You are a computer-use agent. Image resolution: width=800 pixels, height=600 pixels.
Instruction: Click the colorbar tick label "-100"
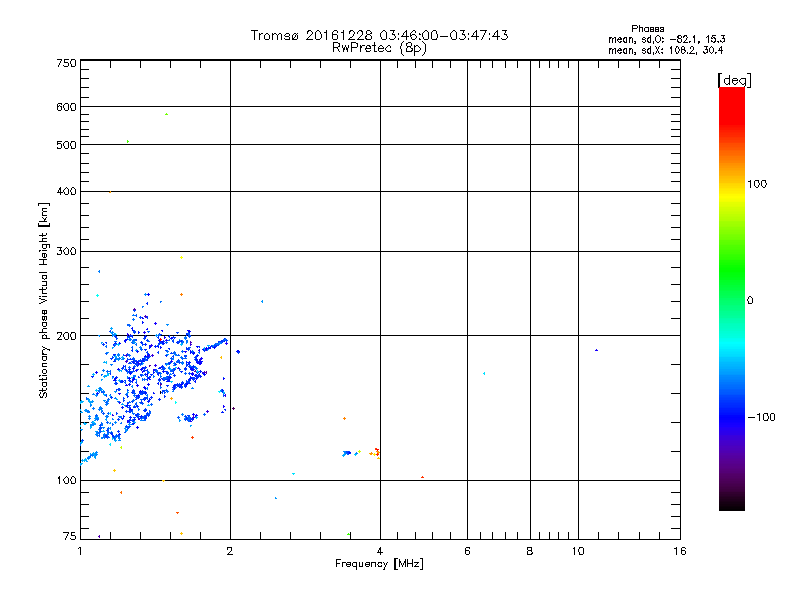761,417
